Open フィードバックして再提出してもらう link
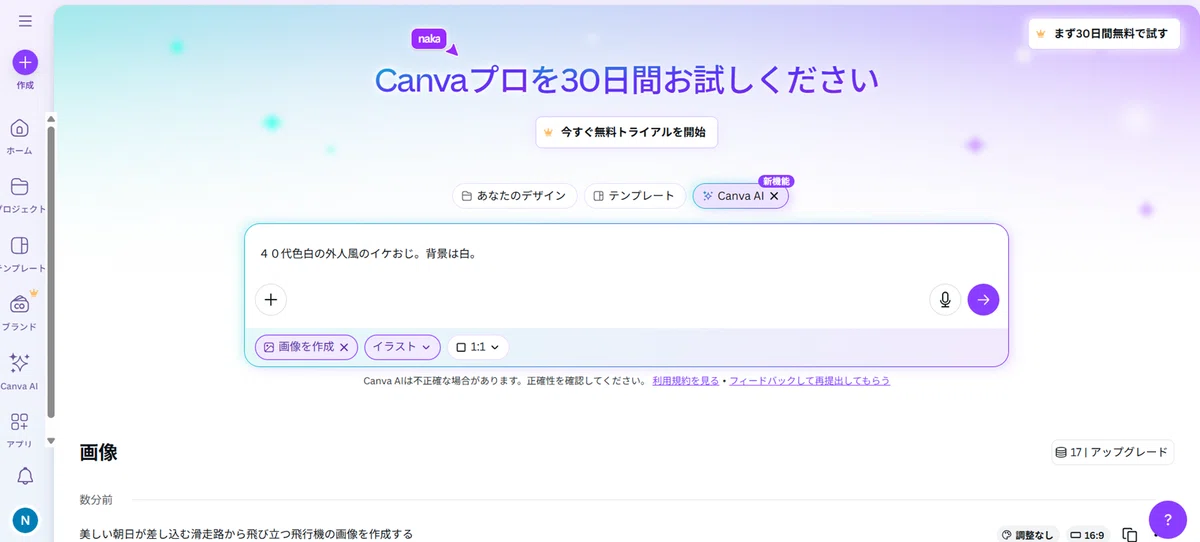Screen dimensions: 1200x542 810,381
